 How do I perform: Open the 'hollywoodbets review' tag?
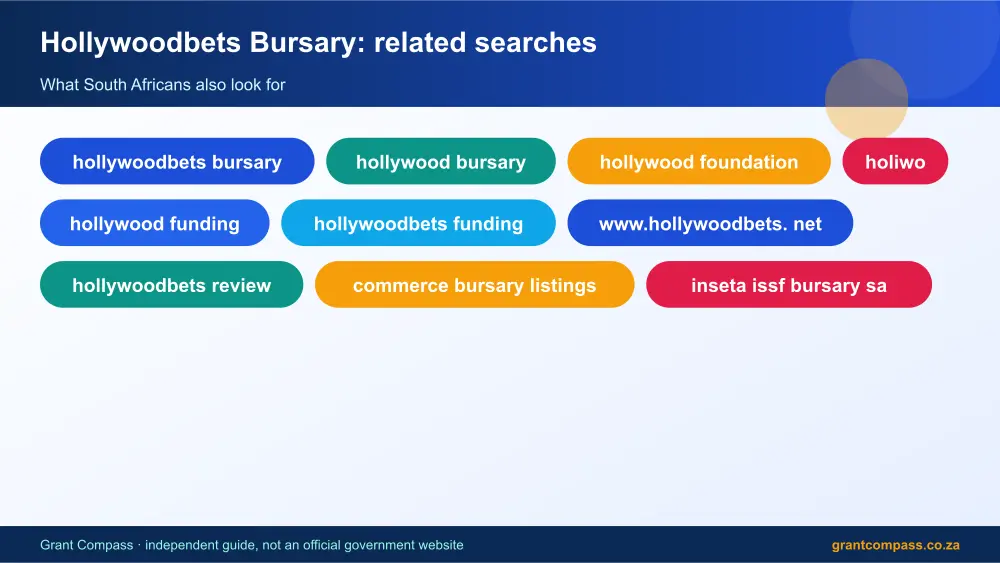click(x=172, y=284)
